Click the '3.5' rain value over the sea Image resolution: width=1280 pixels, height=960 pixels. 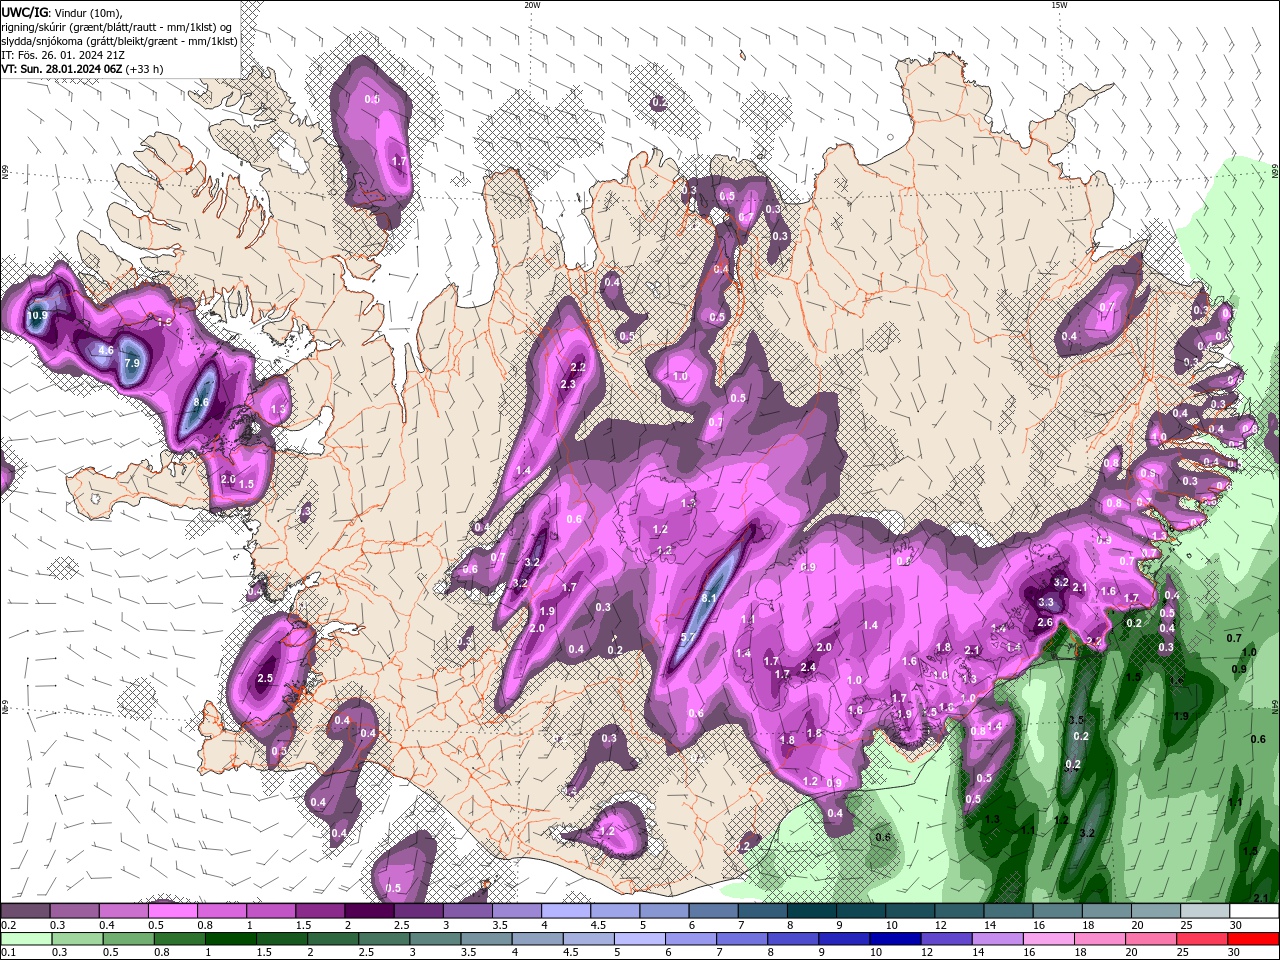pyautogui.click(x=1076, y=720)
